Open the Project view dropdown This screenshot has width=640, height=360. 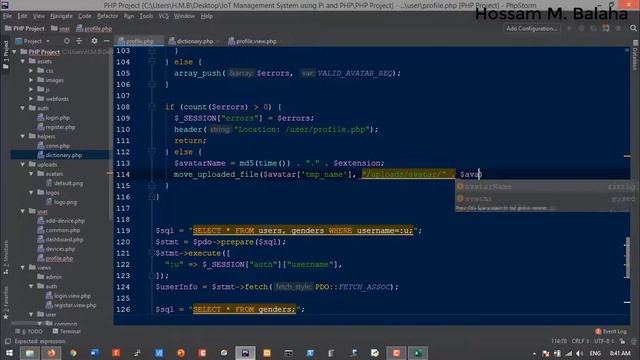(x=33, y=41)
